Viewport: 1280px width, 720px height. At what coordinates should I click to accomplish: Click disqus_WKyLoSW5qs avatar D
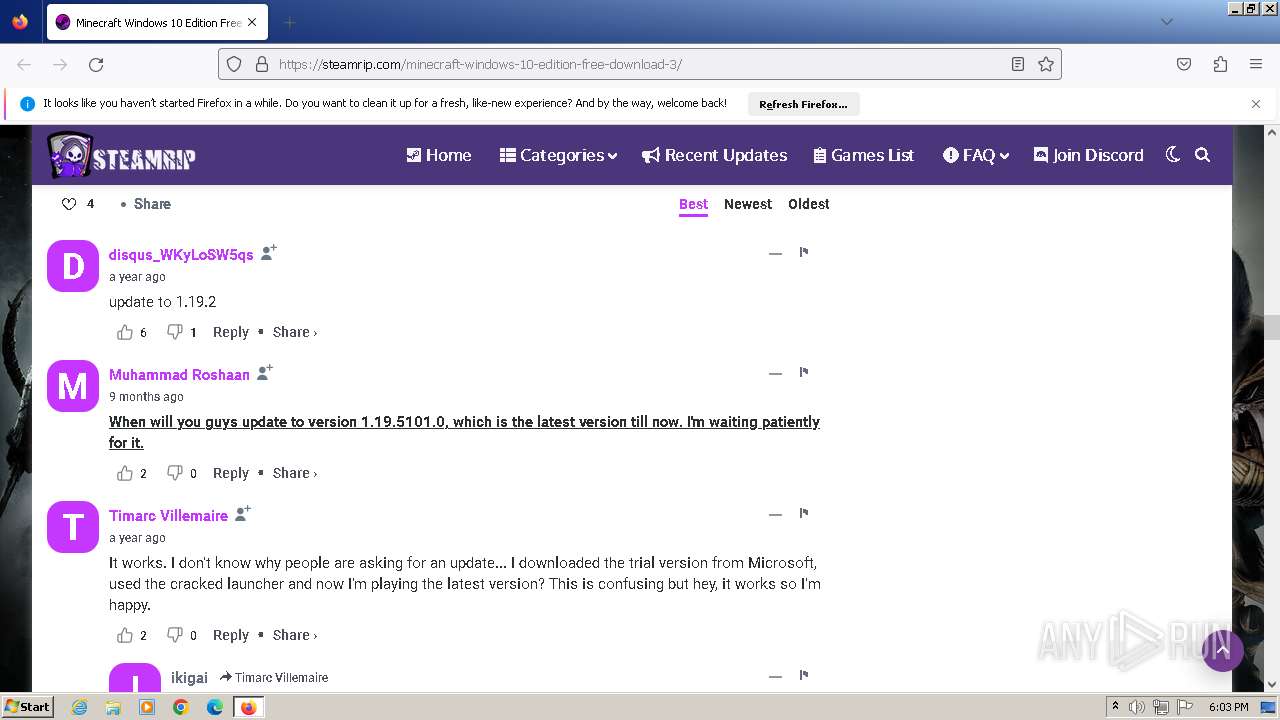(x=73, y=266)
